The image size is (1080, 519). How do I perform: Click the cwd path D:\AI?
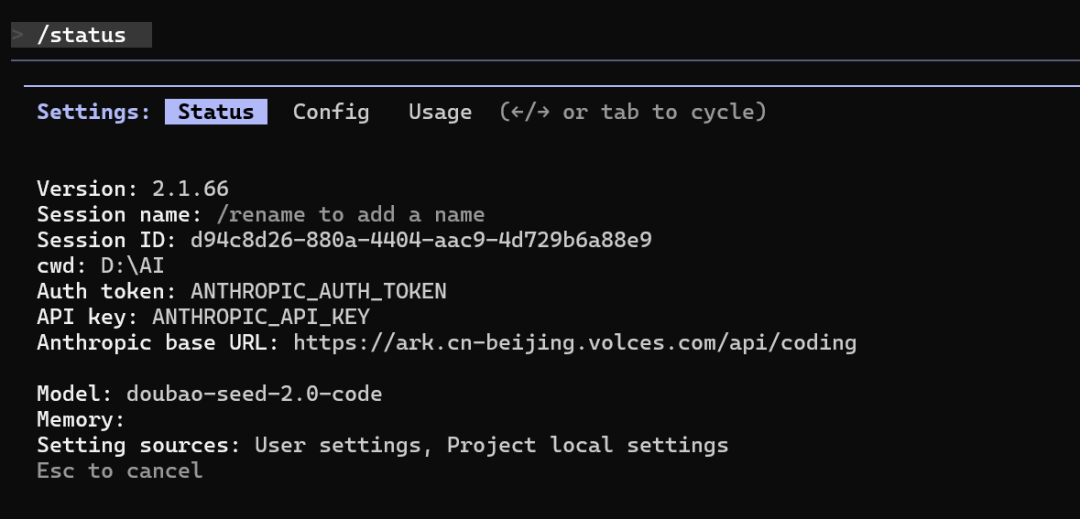pos(133,266)
